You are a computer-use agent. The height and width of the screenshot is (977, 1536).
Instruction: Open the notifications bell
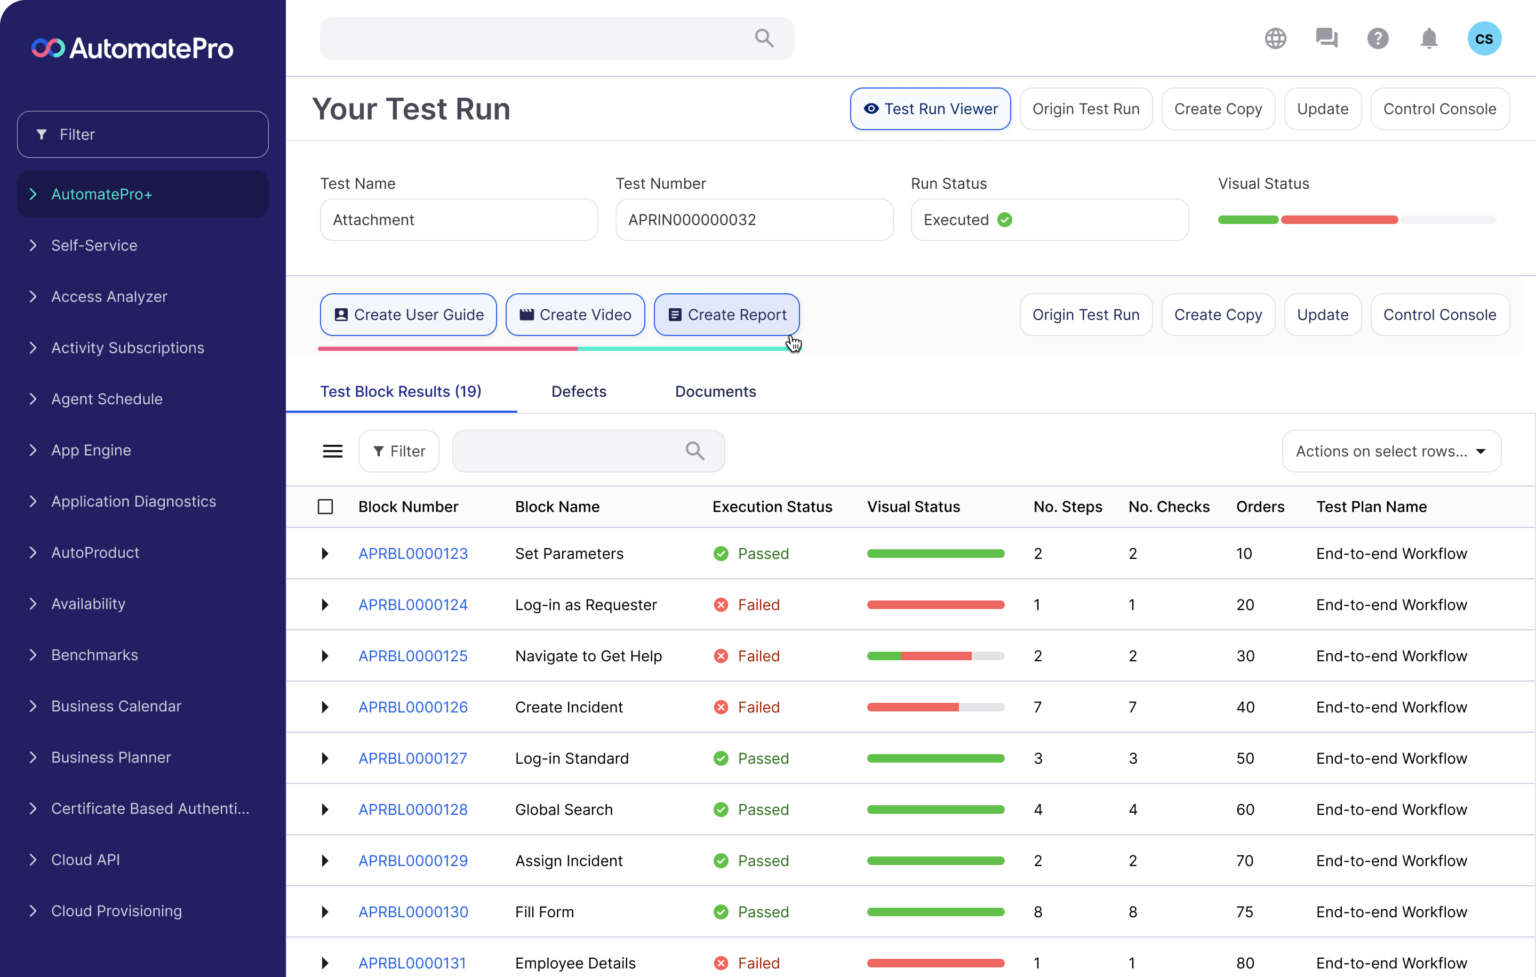coord(1429,38)
